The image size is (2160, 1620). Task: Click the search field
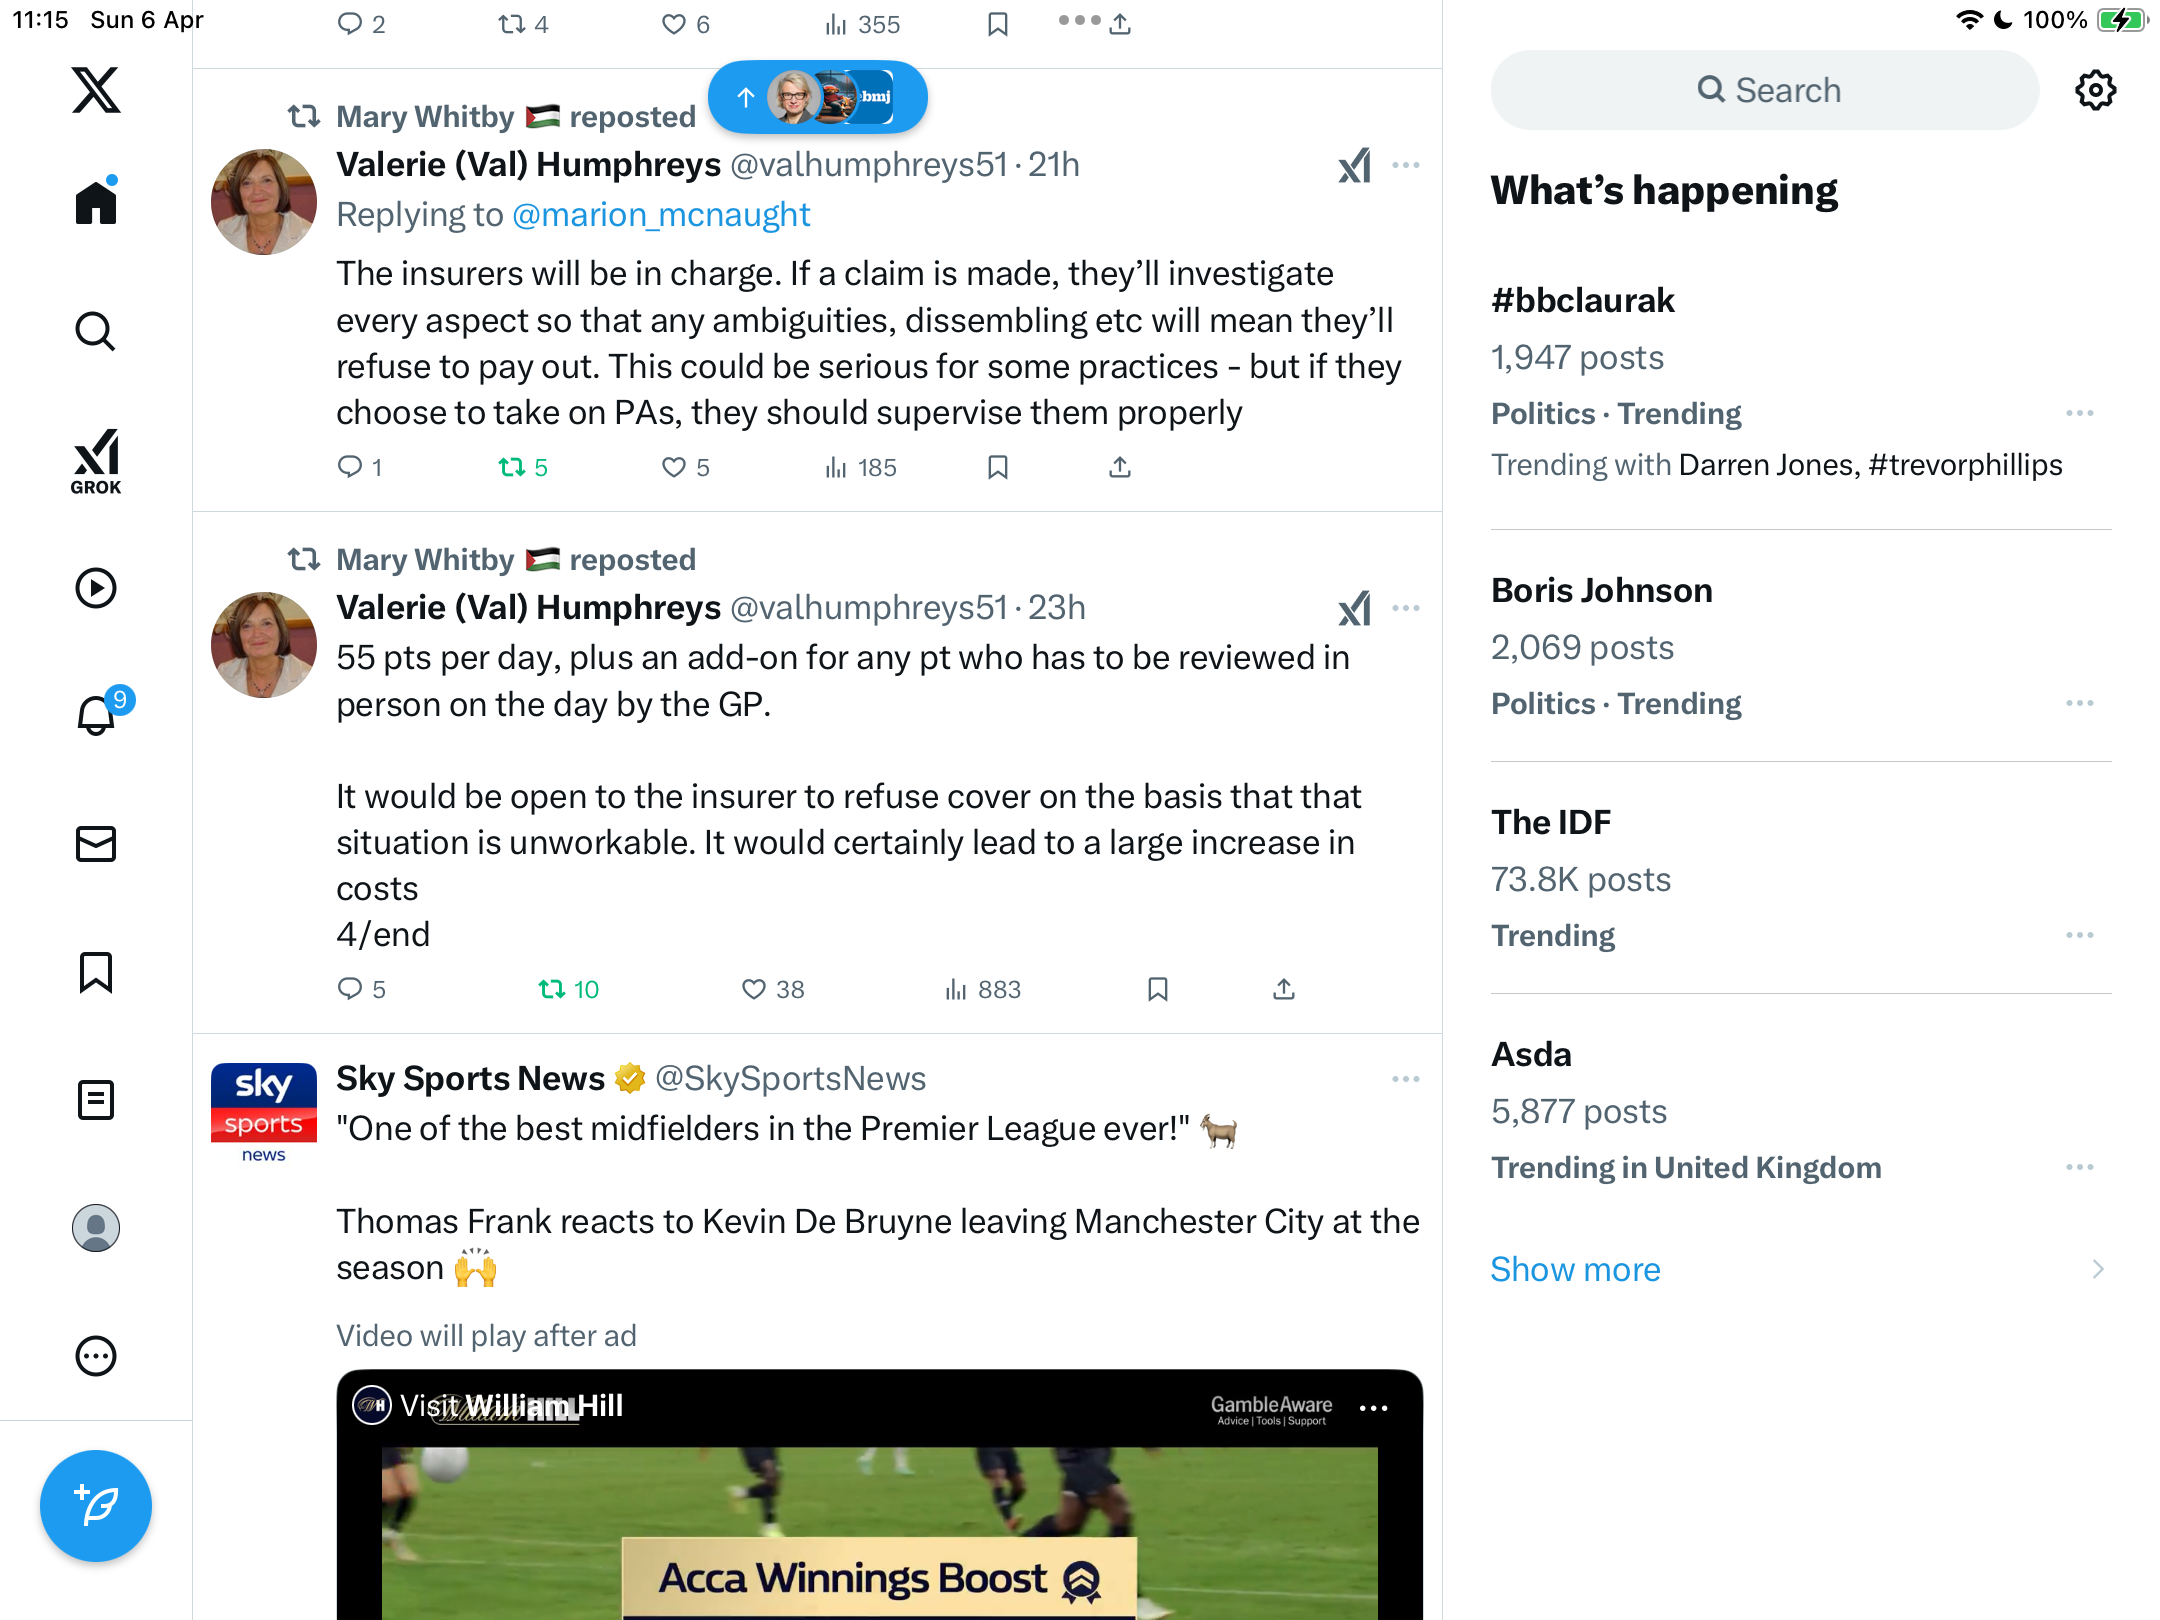pos(1765,90)
